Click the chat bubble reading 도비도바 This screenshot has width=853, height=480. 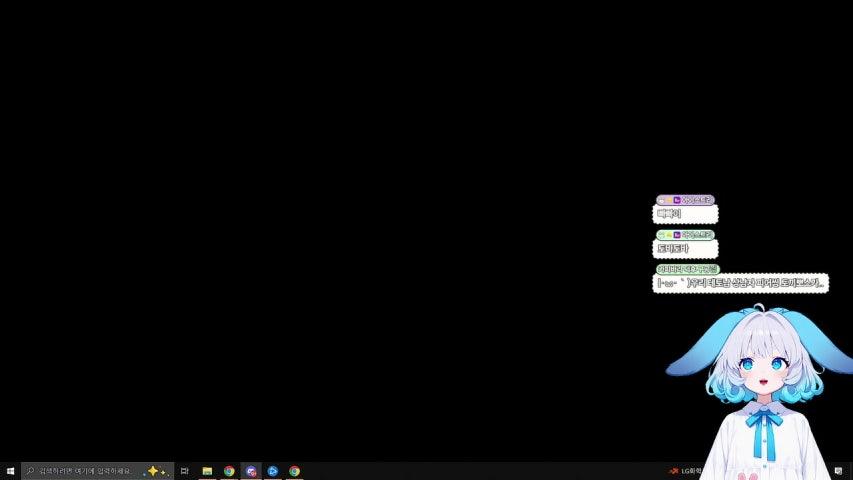click(x=685, y=249)
